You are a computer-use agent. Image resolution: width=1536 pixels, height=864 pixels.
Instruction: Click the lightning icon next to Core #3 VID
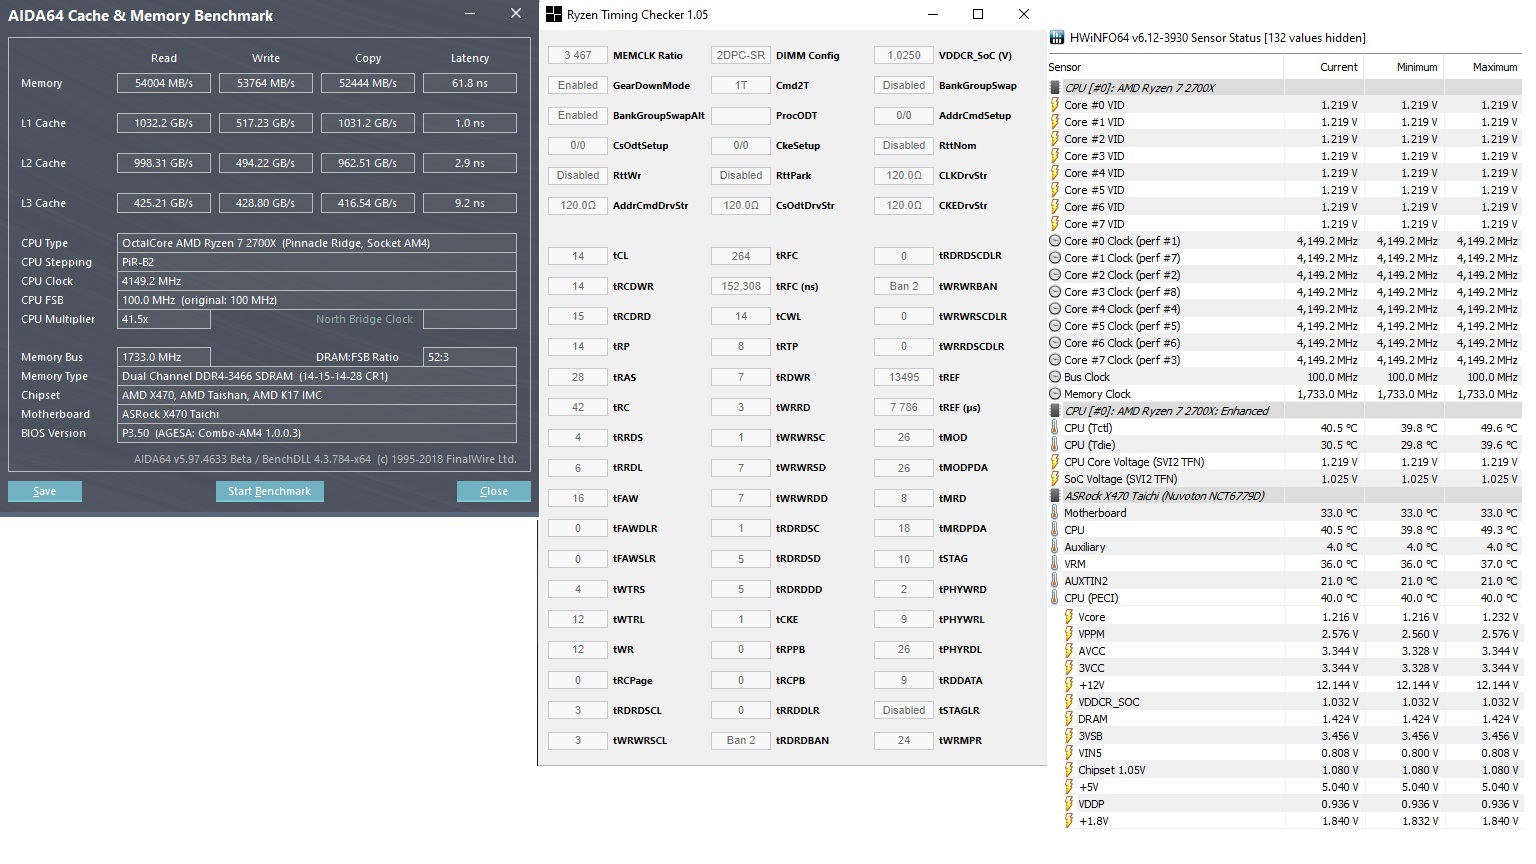coord(1055,156)
